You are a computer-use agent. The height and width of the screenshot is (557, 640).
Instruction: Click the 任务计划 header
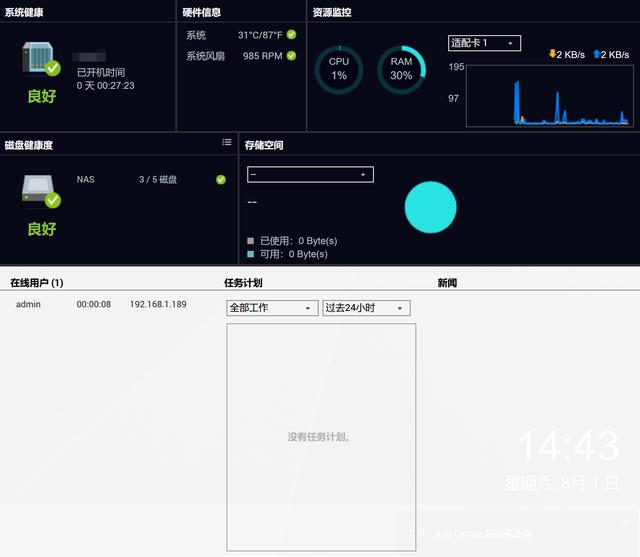coord(243,283)
